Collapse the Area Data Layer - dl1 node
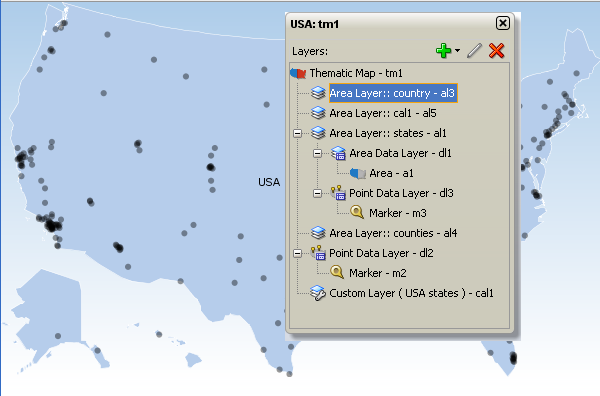This screenshot has height=396, width=600. coord(317,153)
